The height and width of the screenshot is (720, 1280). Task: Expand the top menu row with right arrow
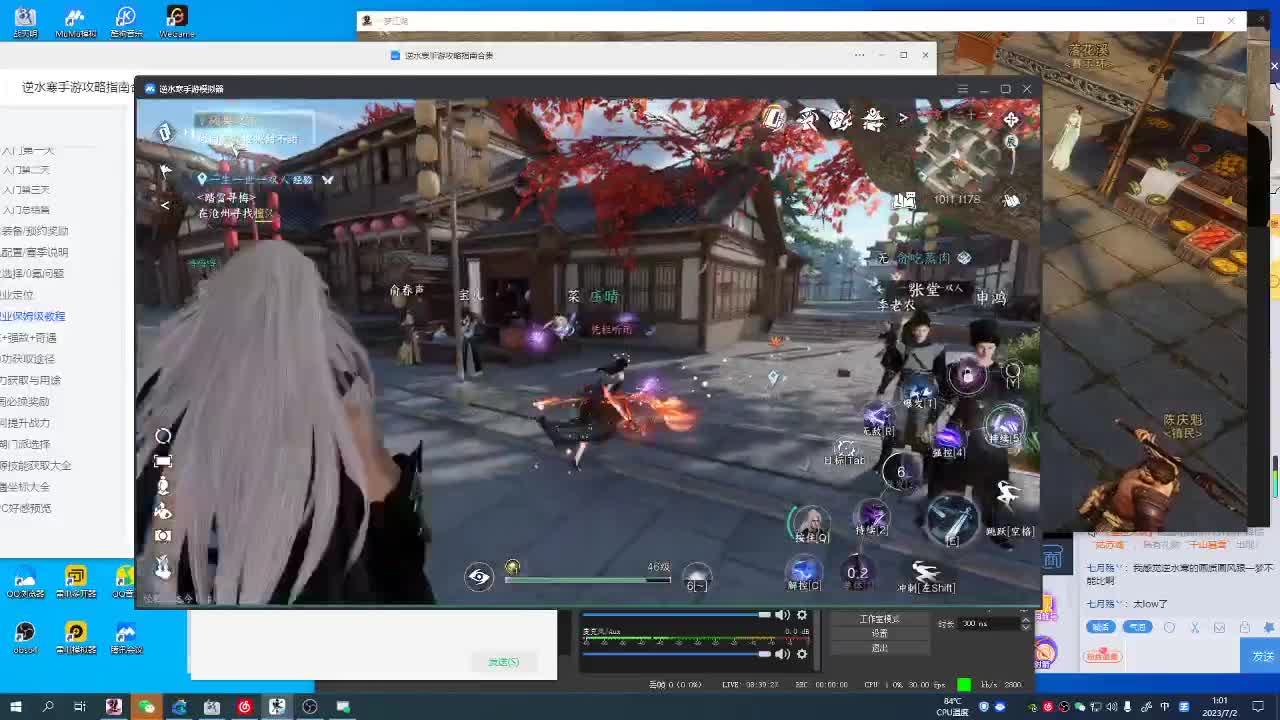[x=903, y=117]
